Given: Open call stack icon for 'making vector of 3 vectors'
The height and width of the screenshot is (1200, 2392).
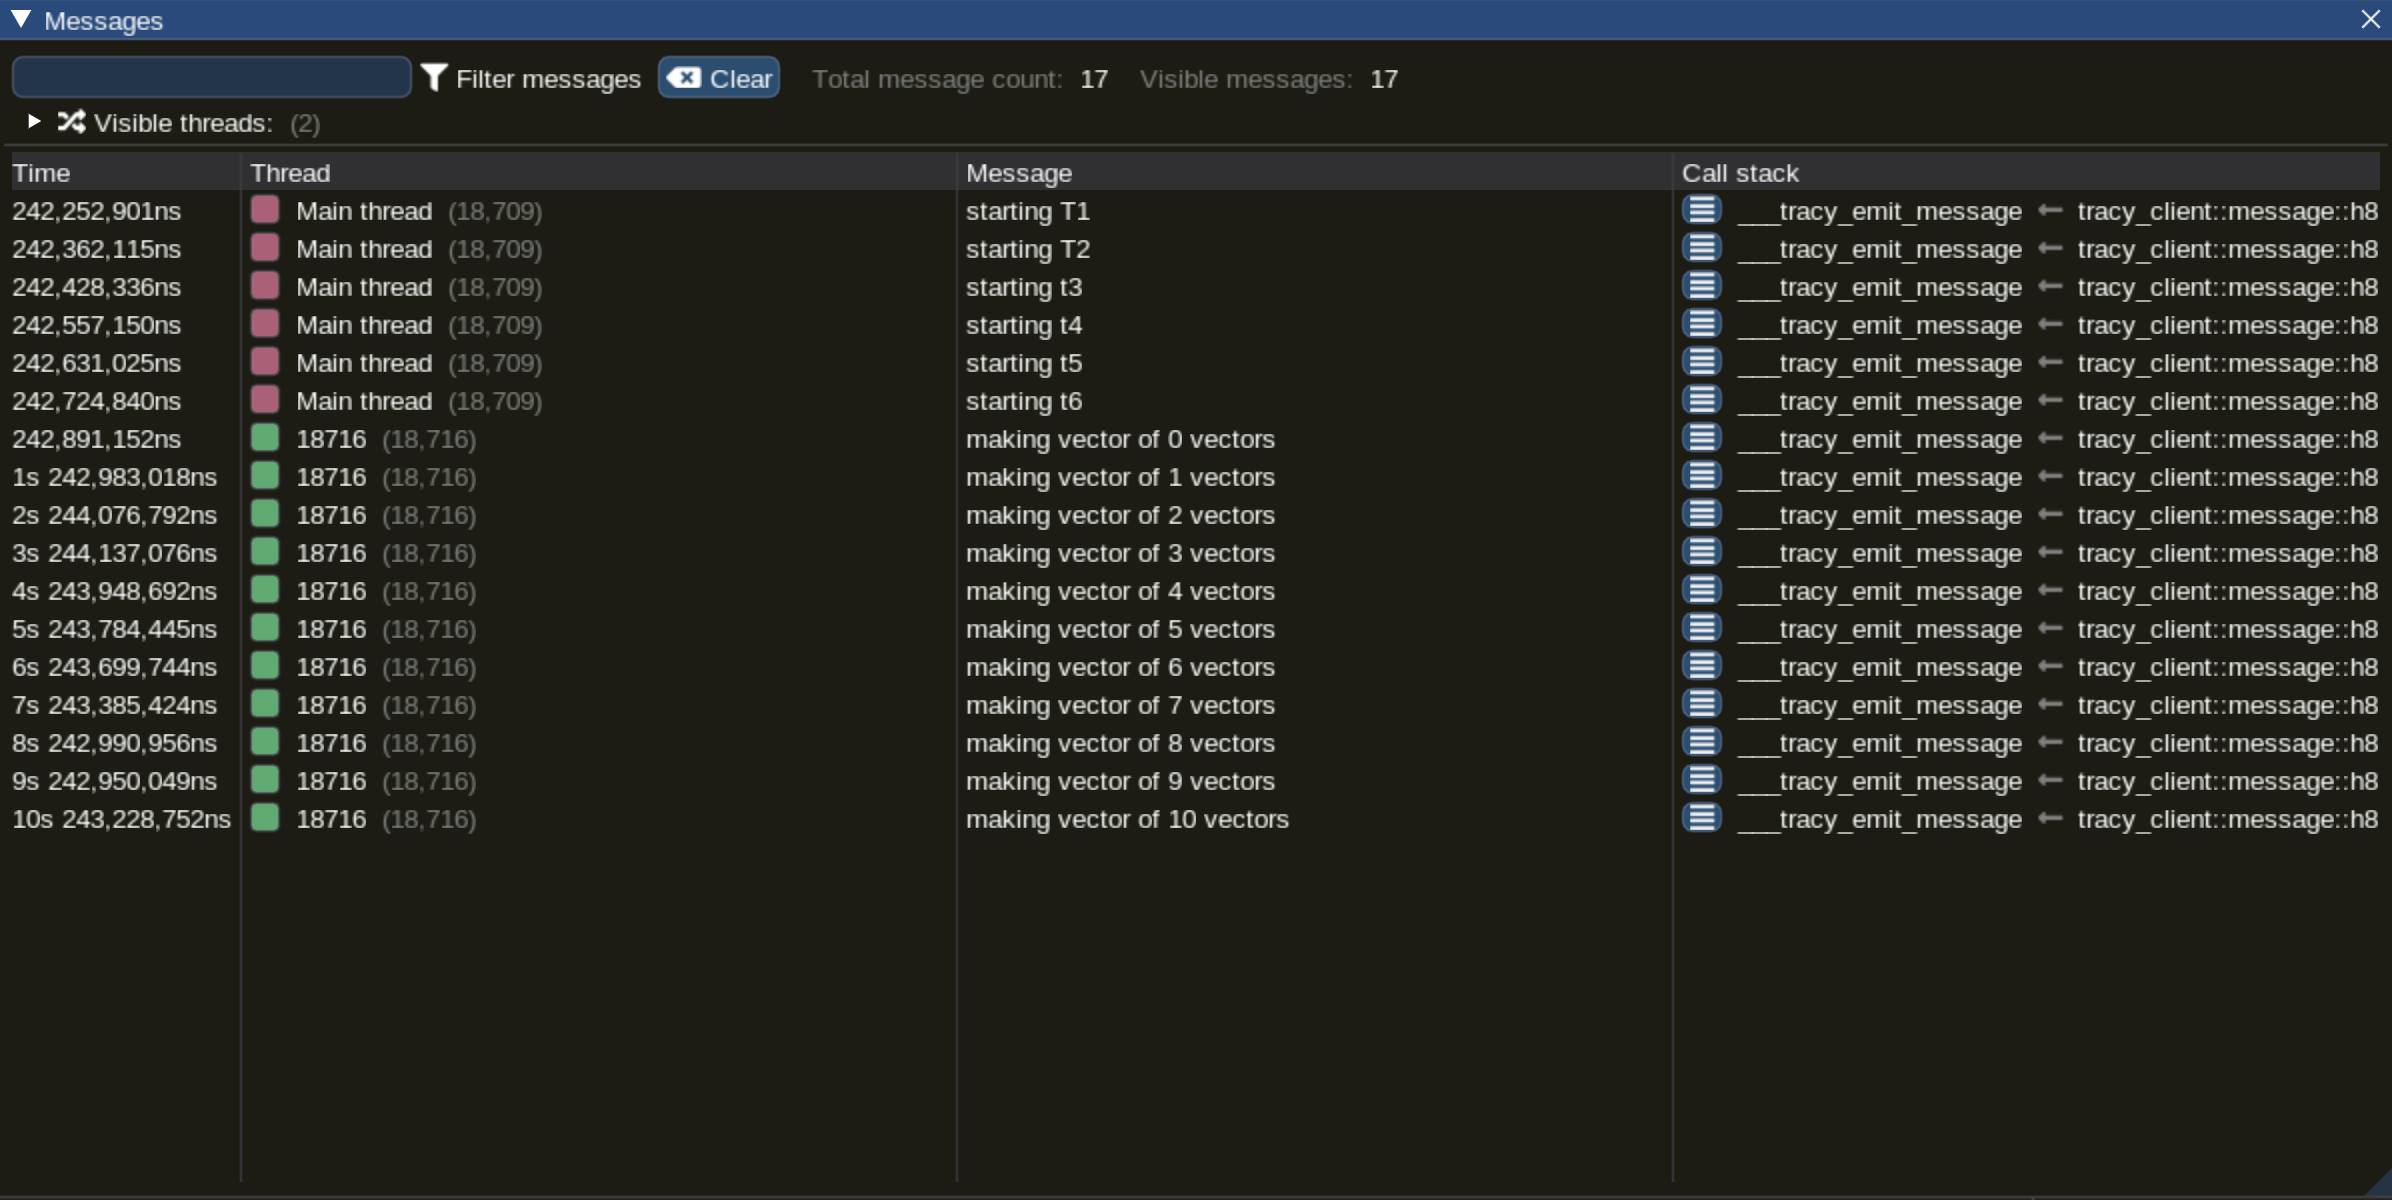Looking at the screenshot, I should coord(1701,552).
